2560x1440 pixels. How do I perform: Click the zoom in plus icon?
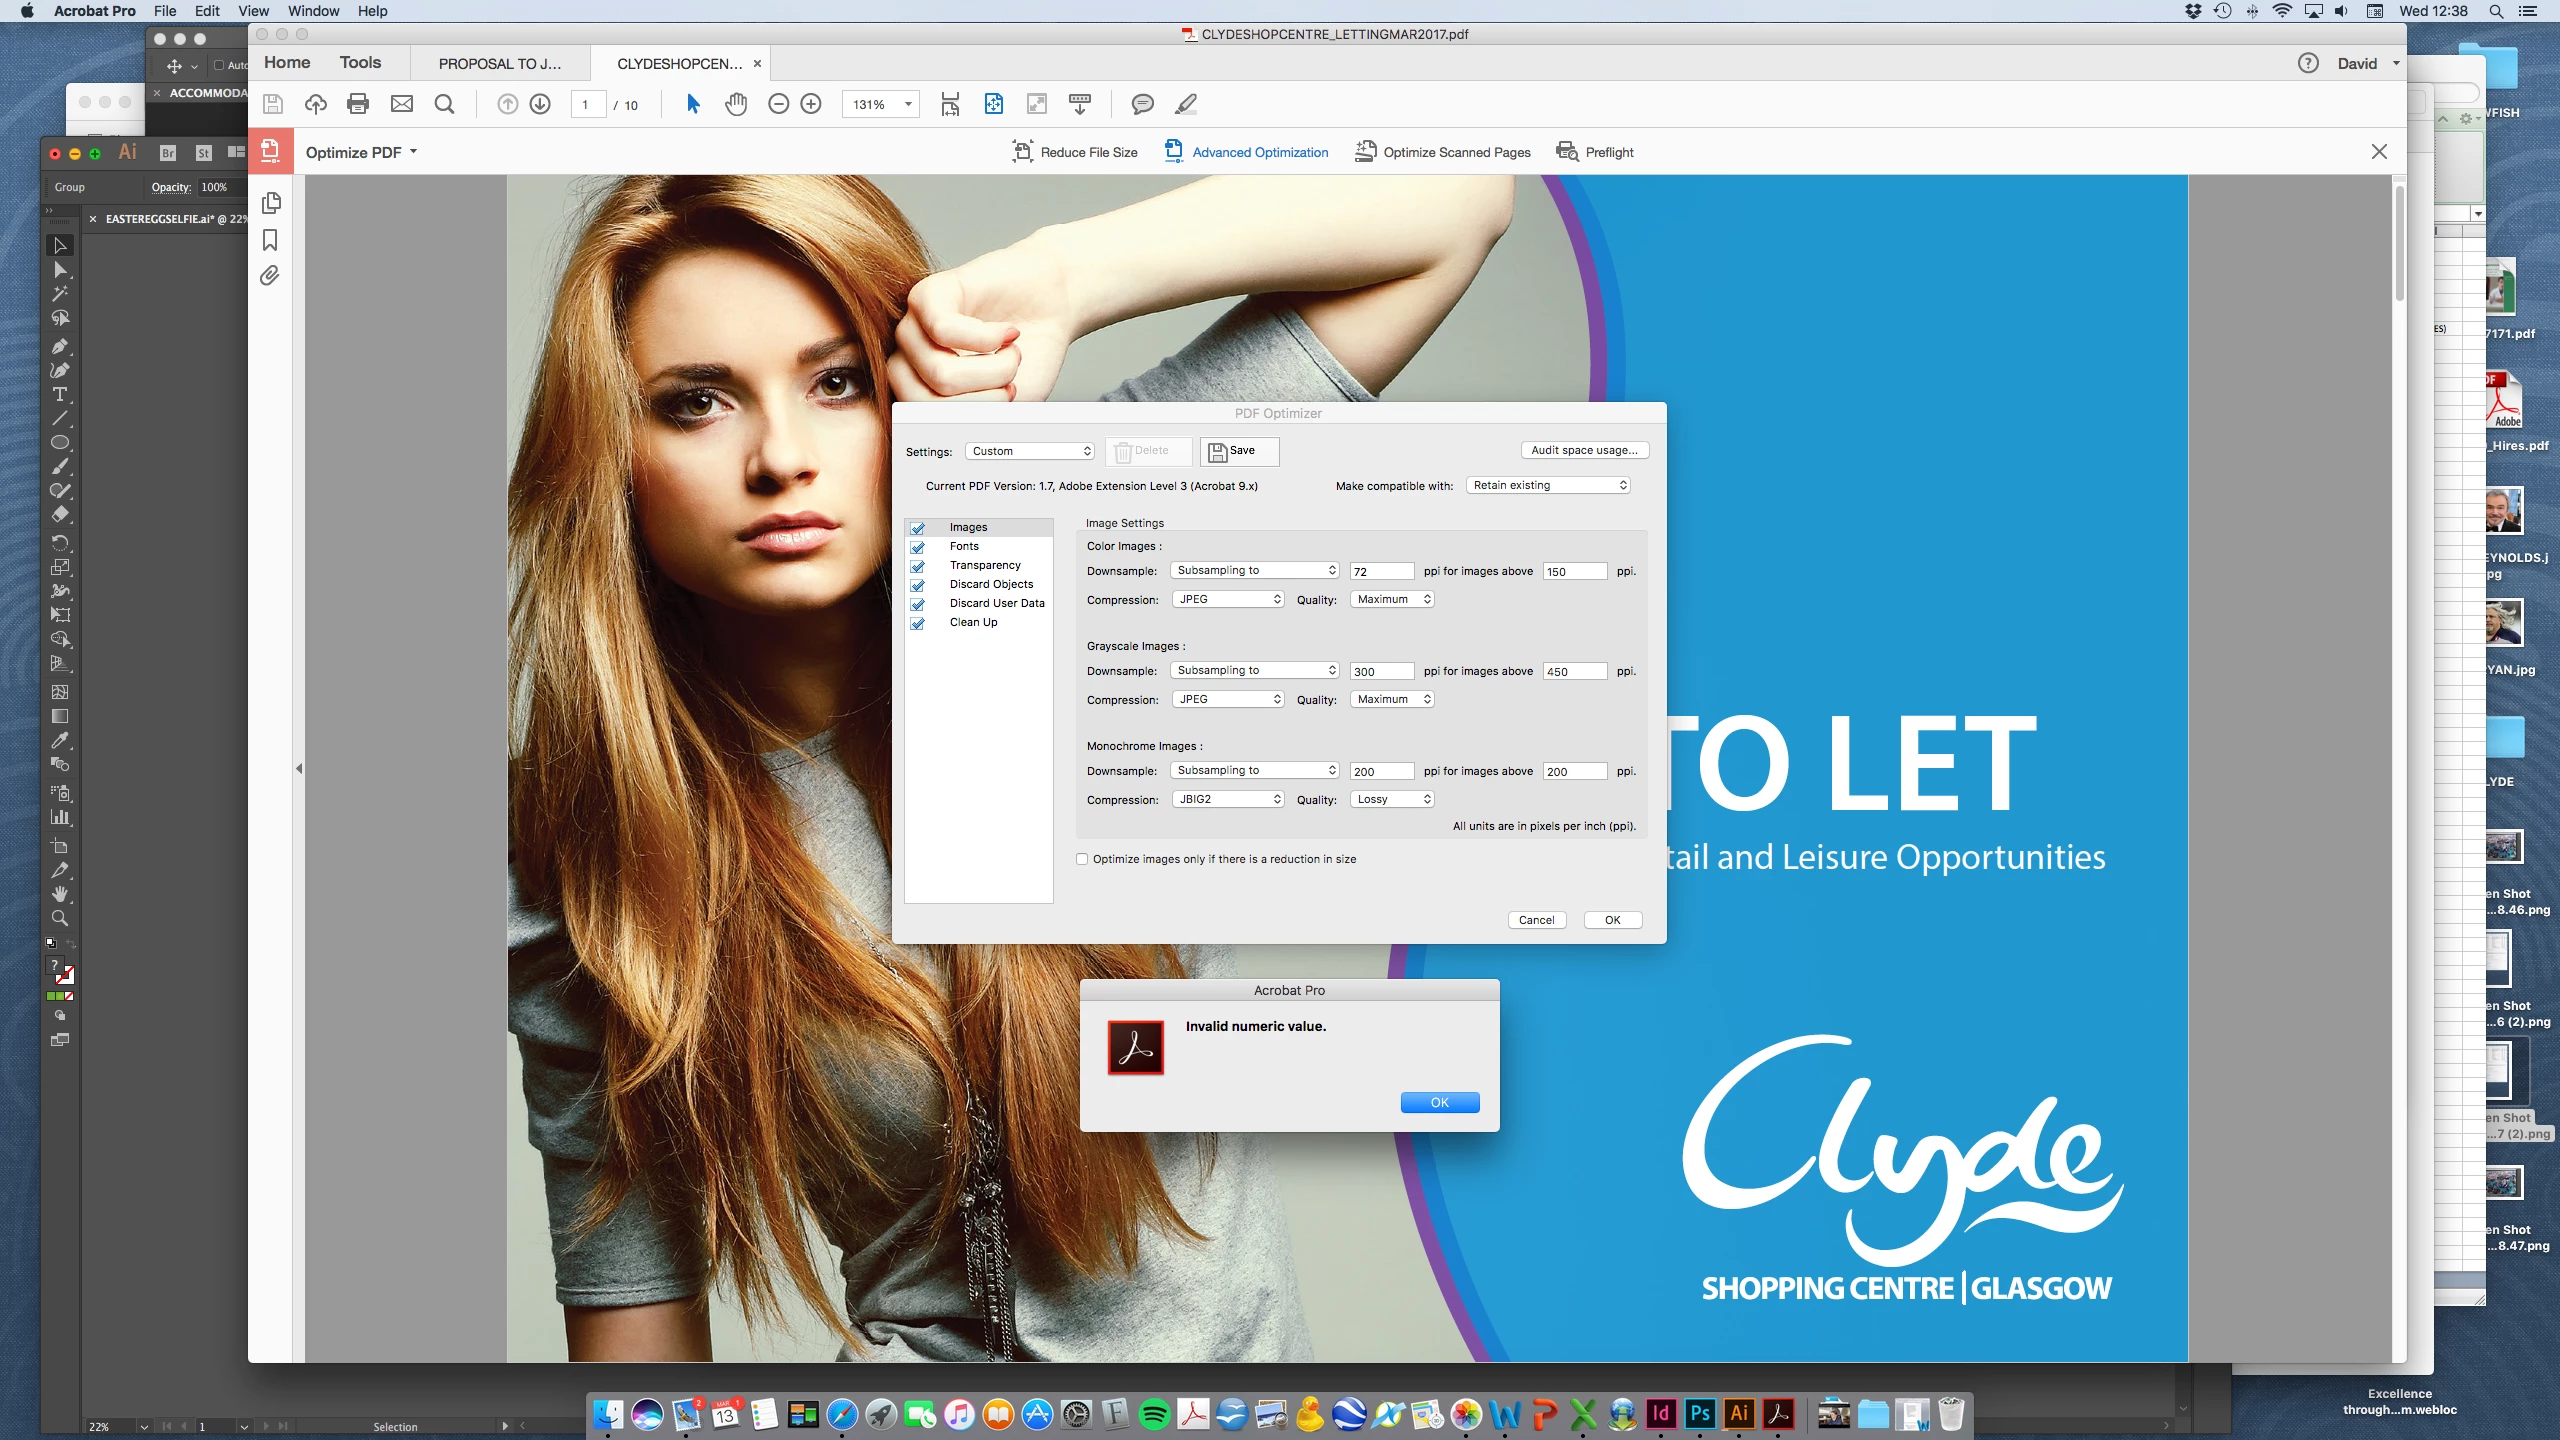811,104
